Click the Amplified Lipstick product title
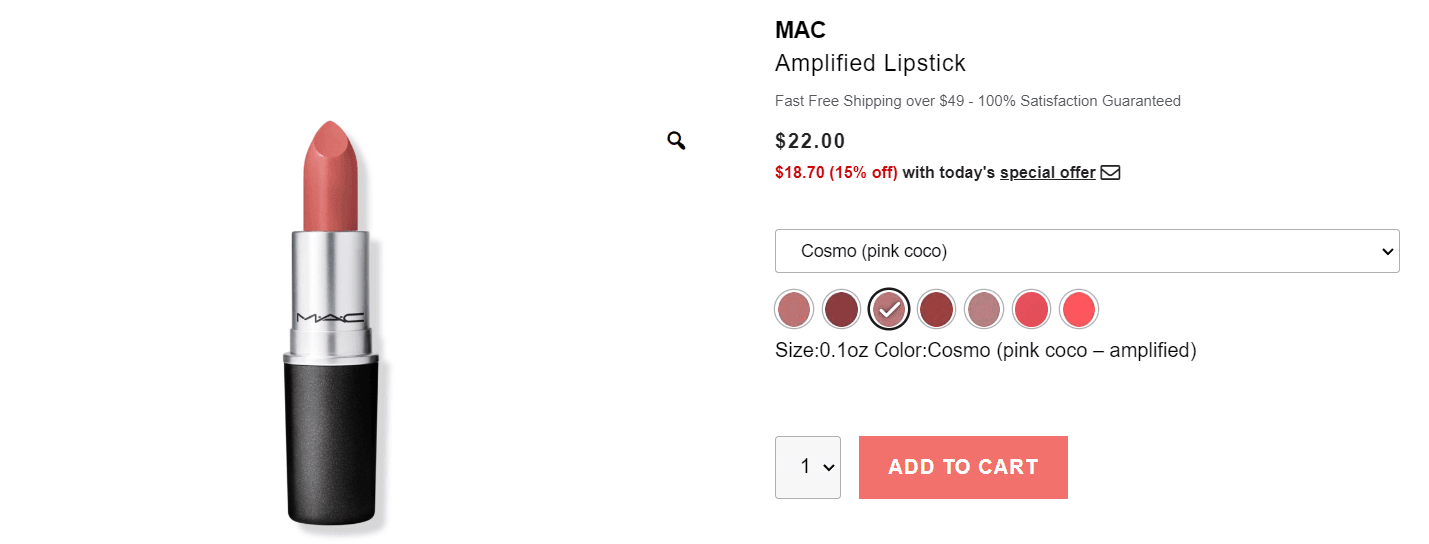This screenshot has width=1429, height=544. [870, 64]
